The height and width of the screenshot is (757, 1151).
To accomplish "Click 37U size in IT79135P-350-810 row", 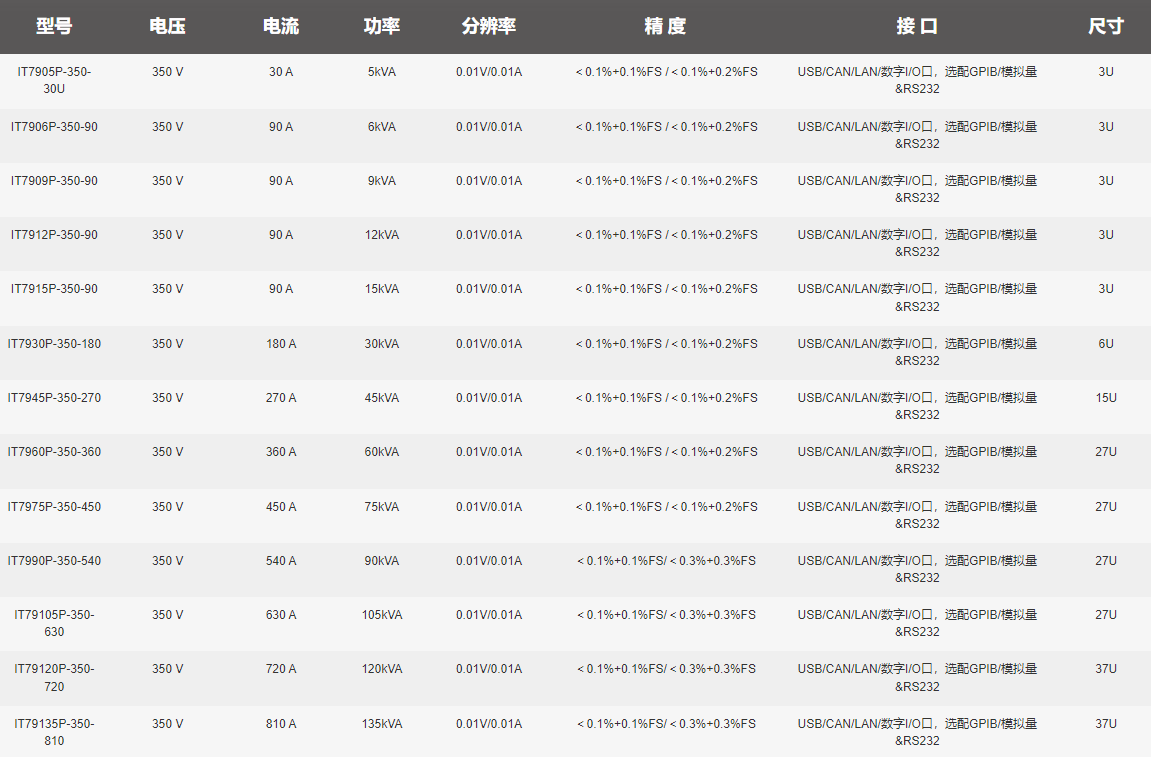I will tap(1106, 724).
